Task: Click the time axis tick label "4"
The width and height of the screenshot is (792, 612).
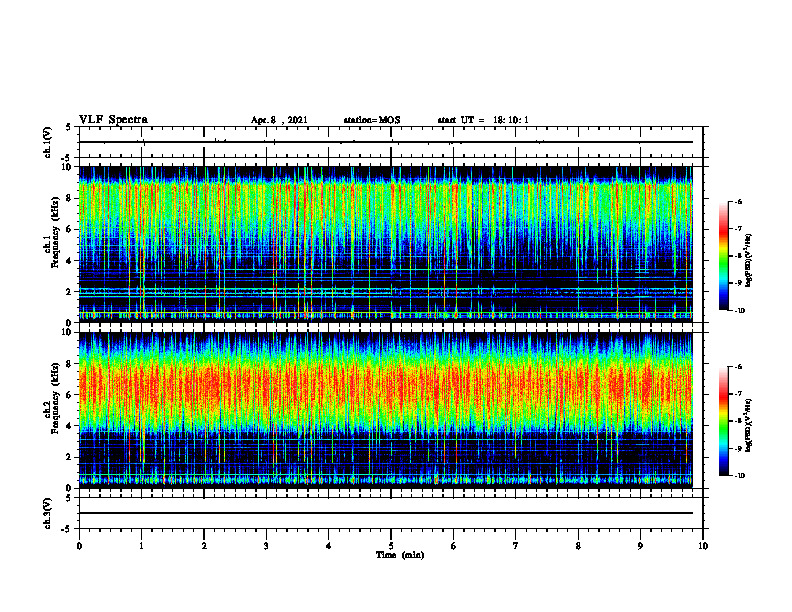Action: [328, 546]
